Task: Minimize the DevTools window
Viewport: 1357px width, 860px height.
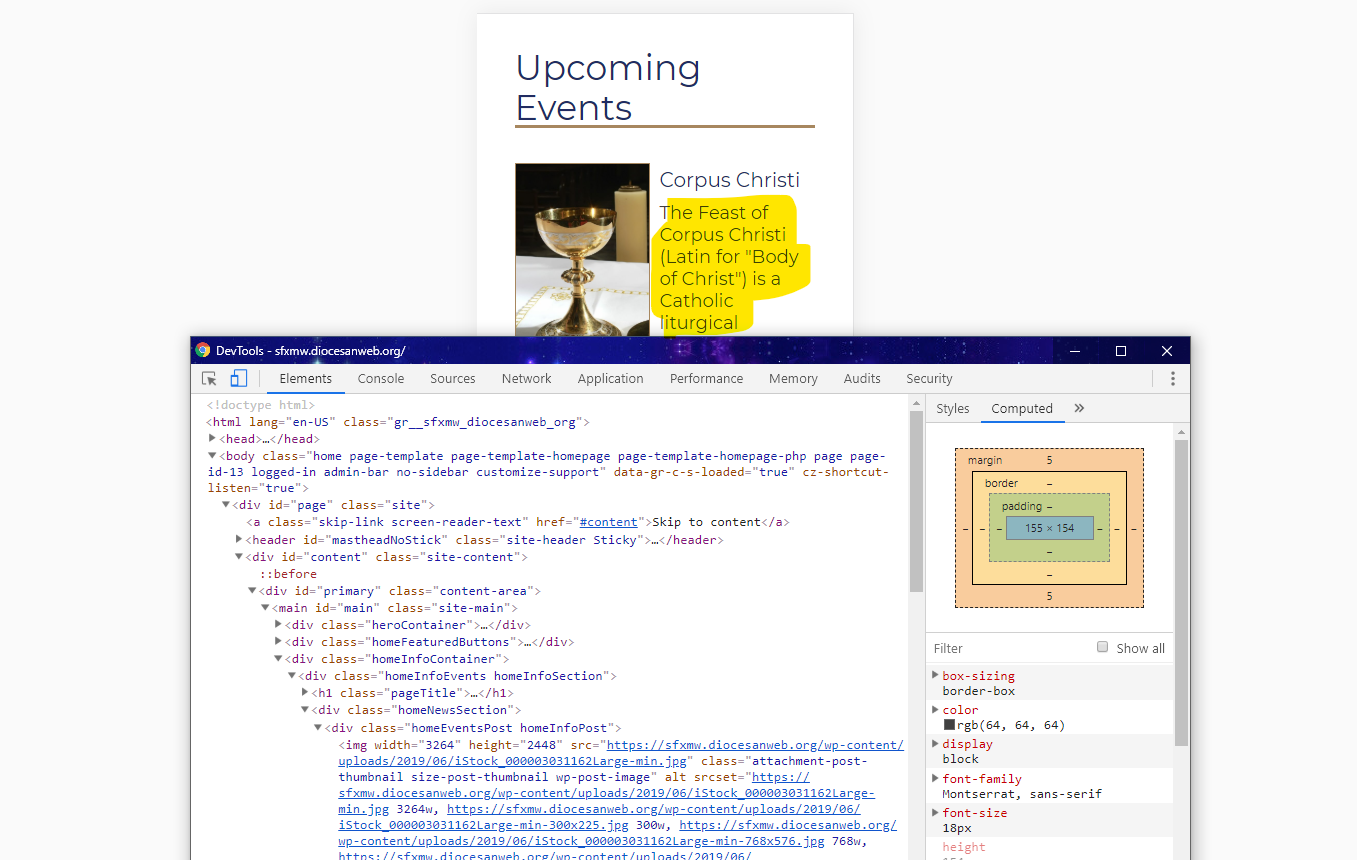Action: (1075, 351)
